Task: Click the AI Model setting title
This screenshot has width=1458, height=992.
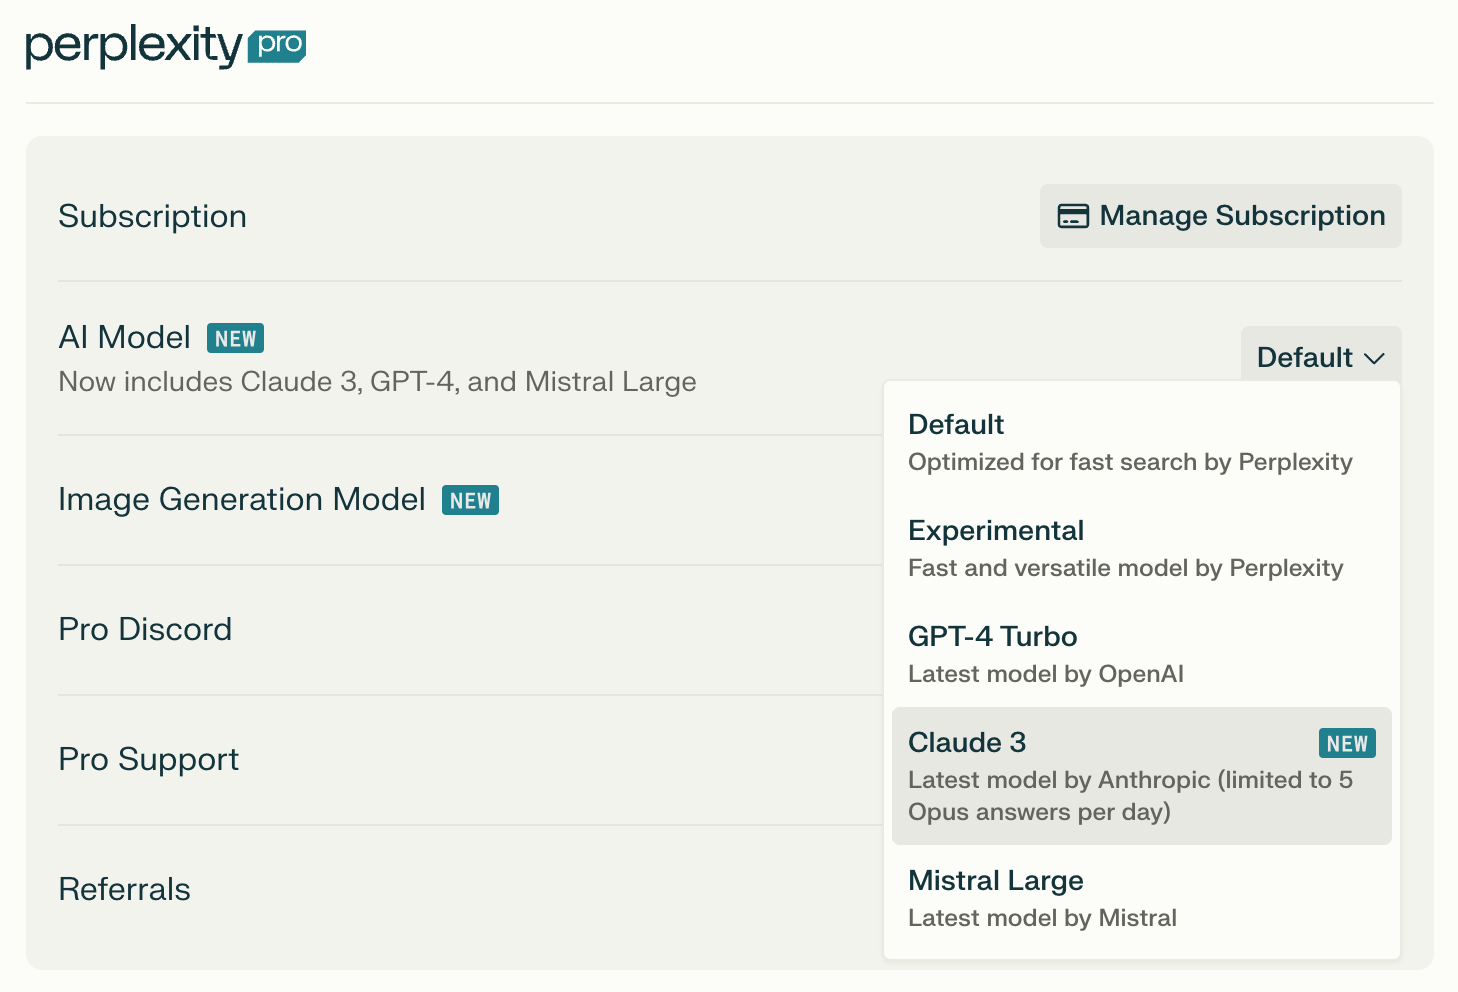Action: tap(125, 337)
